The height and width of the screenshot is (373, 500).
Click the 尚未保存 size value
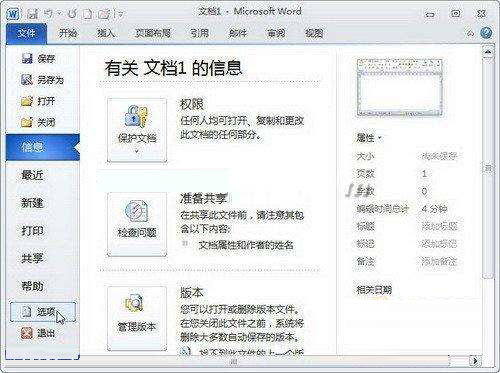(x=439, y=156)
